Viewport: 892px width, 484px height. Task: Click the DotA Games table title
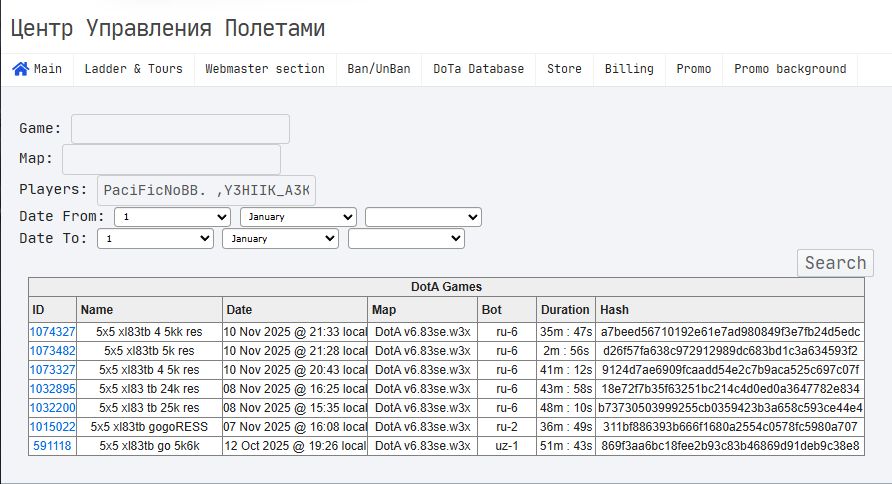tap(447, 287)
